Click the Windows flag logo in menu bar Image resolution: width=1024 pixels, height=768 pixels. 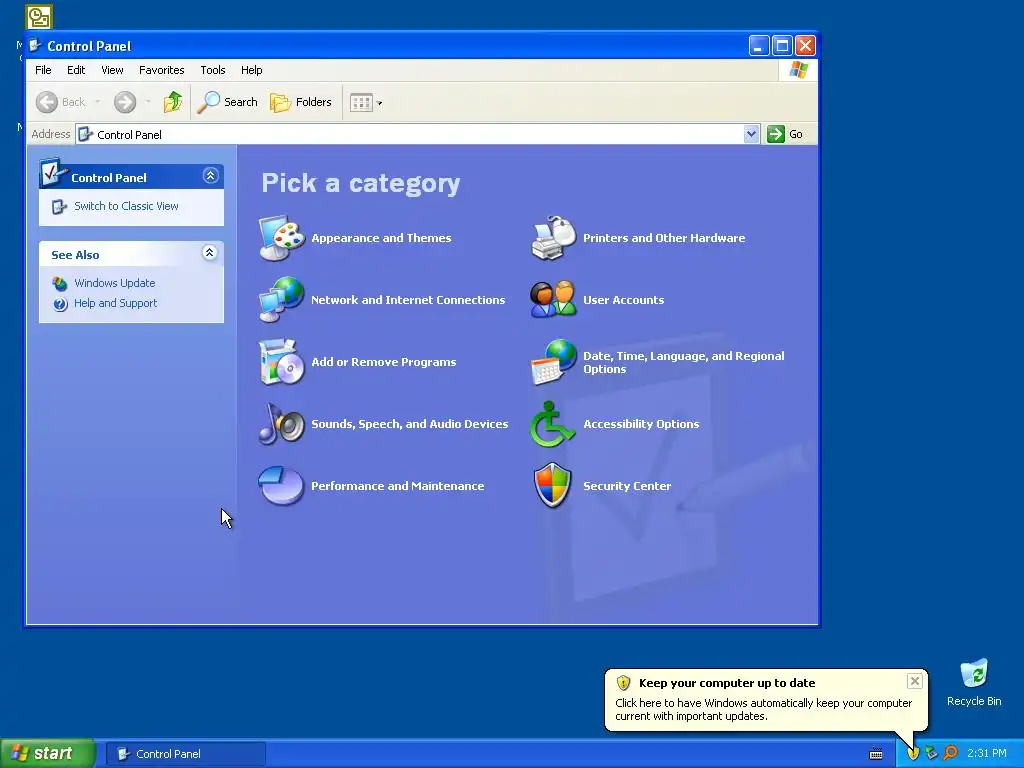point(798,70)
